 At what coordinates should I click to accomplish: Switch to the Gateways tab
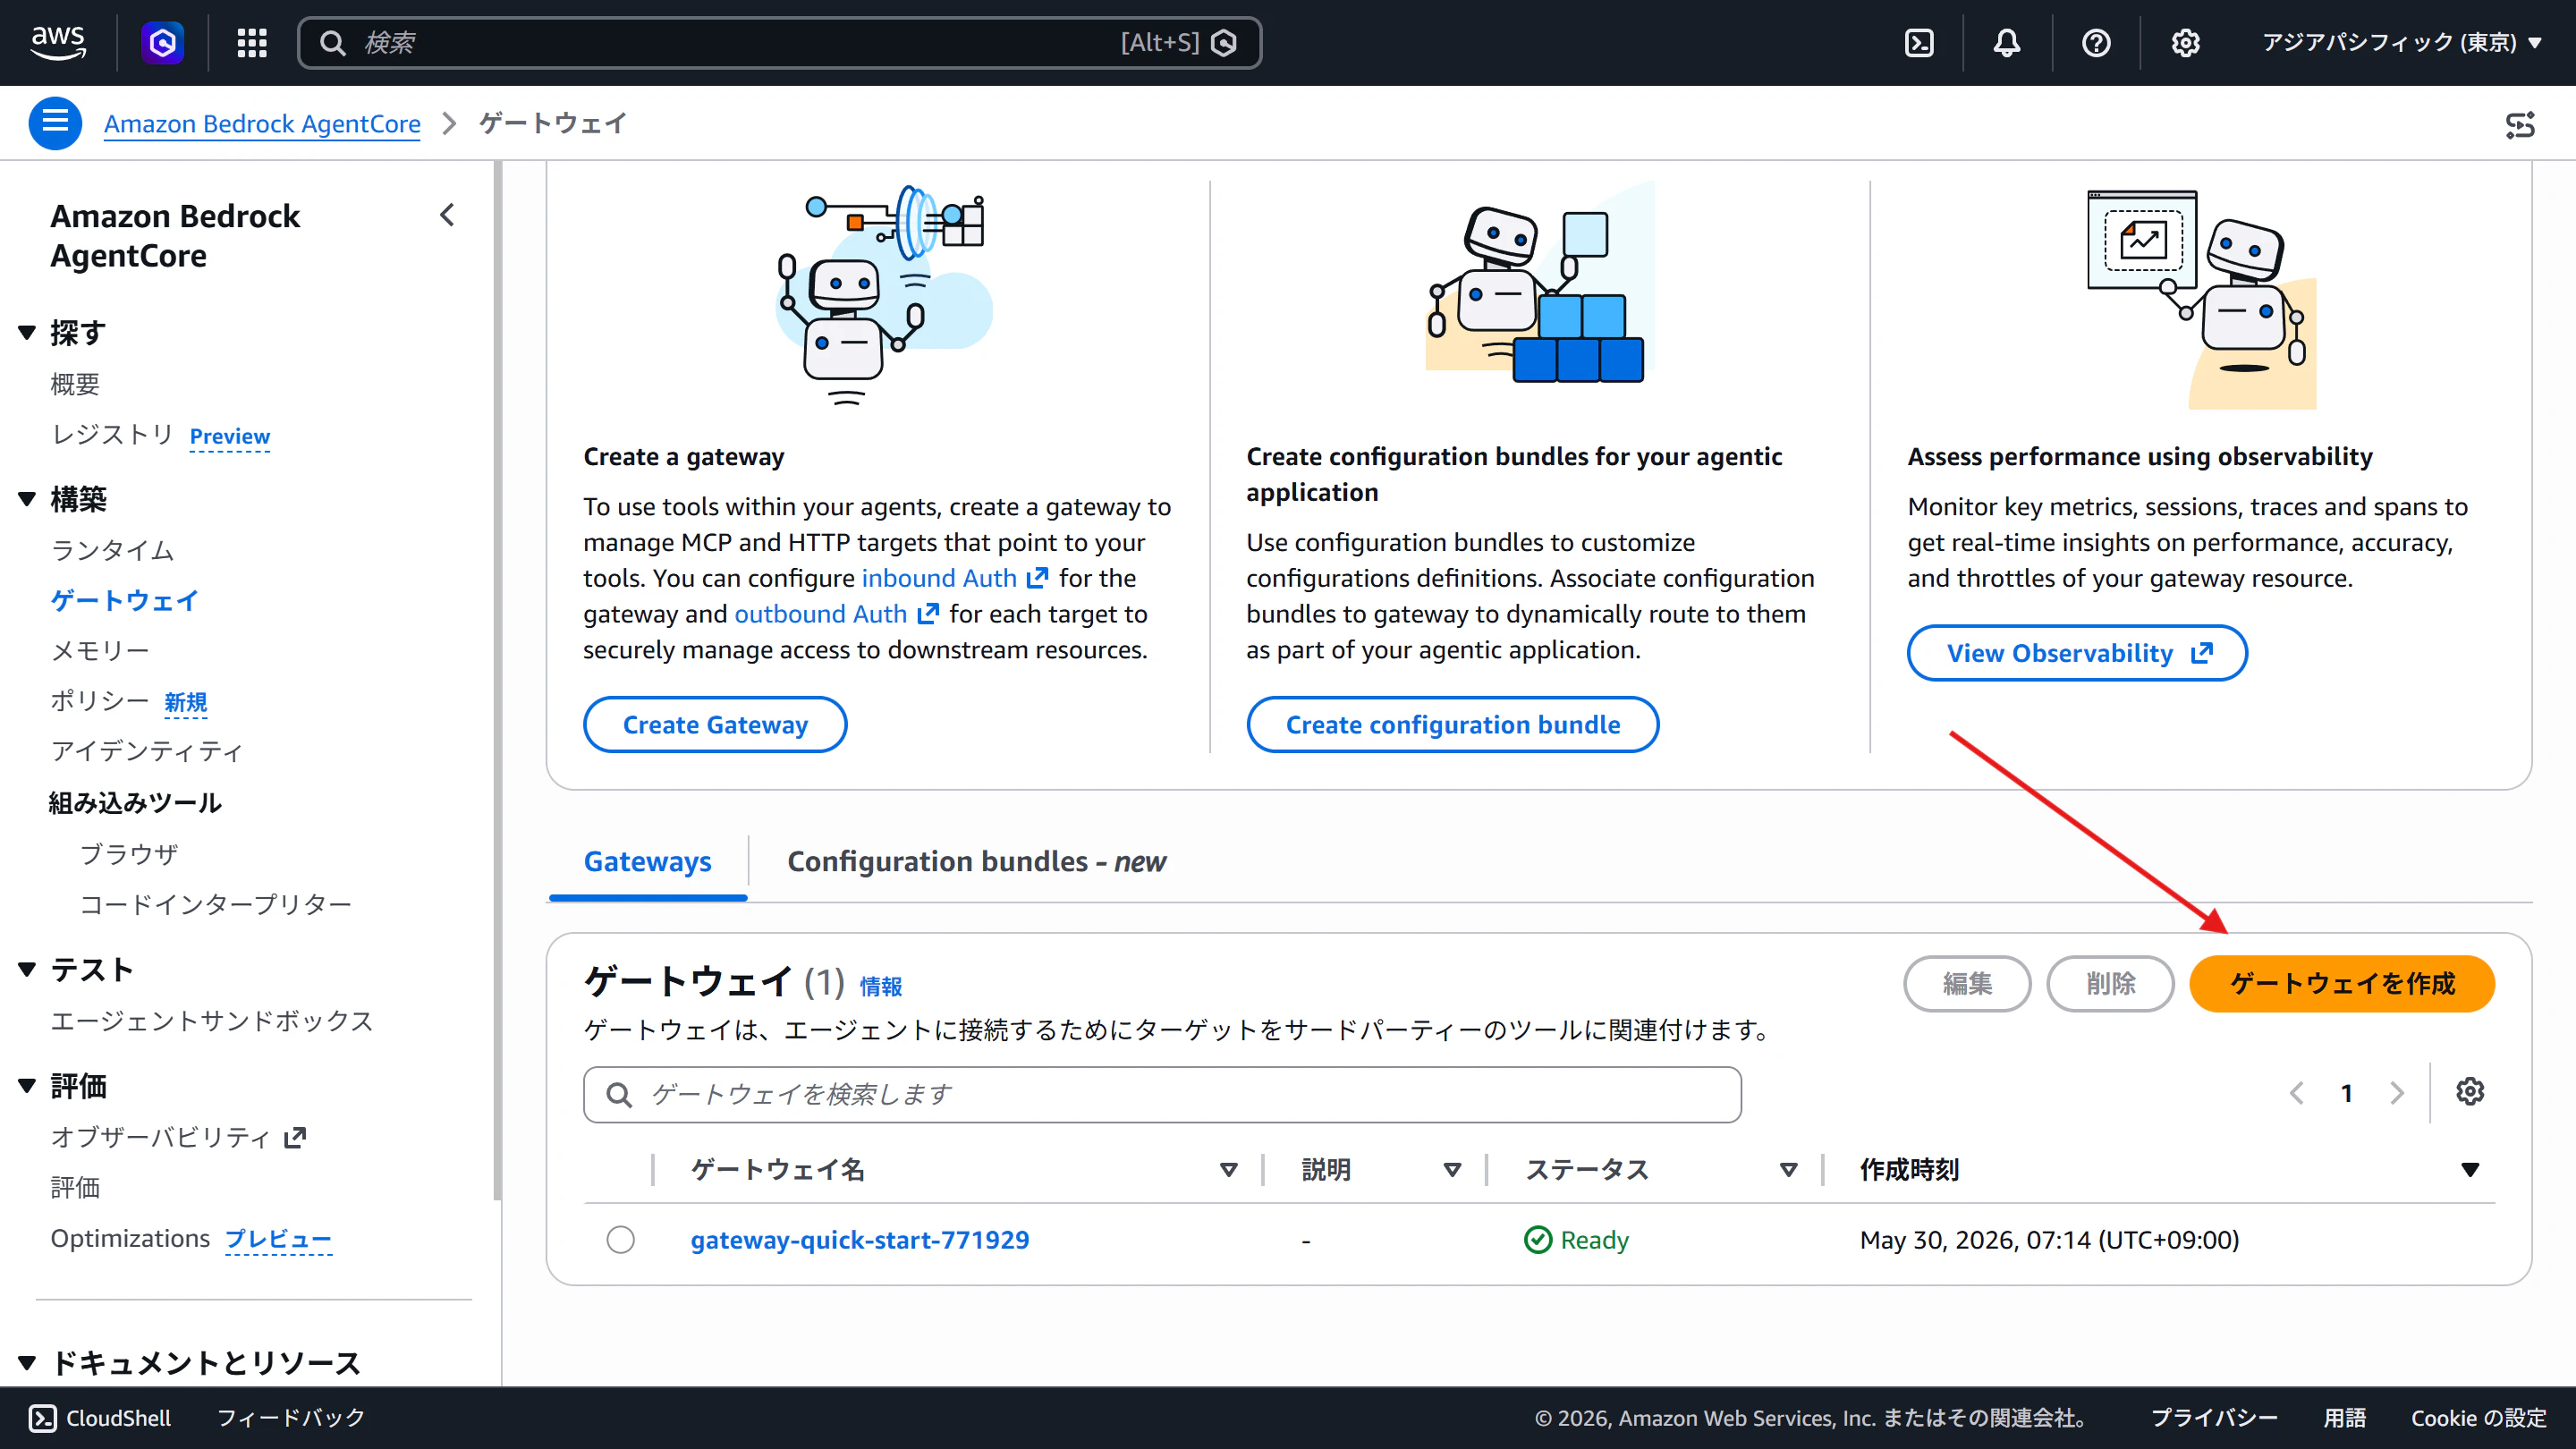point(647,862)
